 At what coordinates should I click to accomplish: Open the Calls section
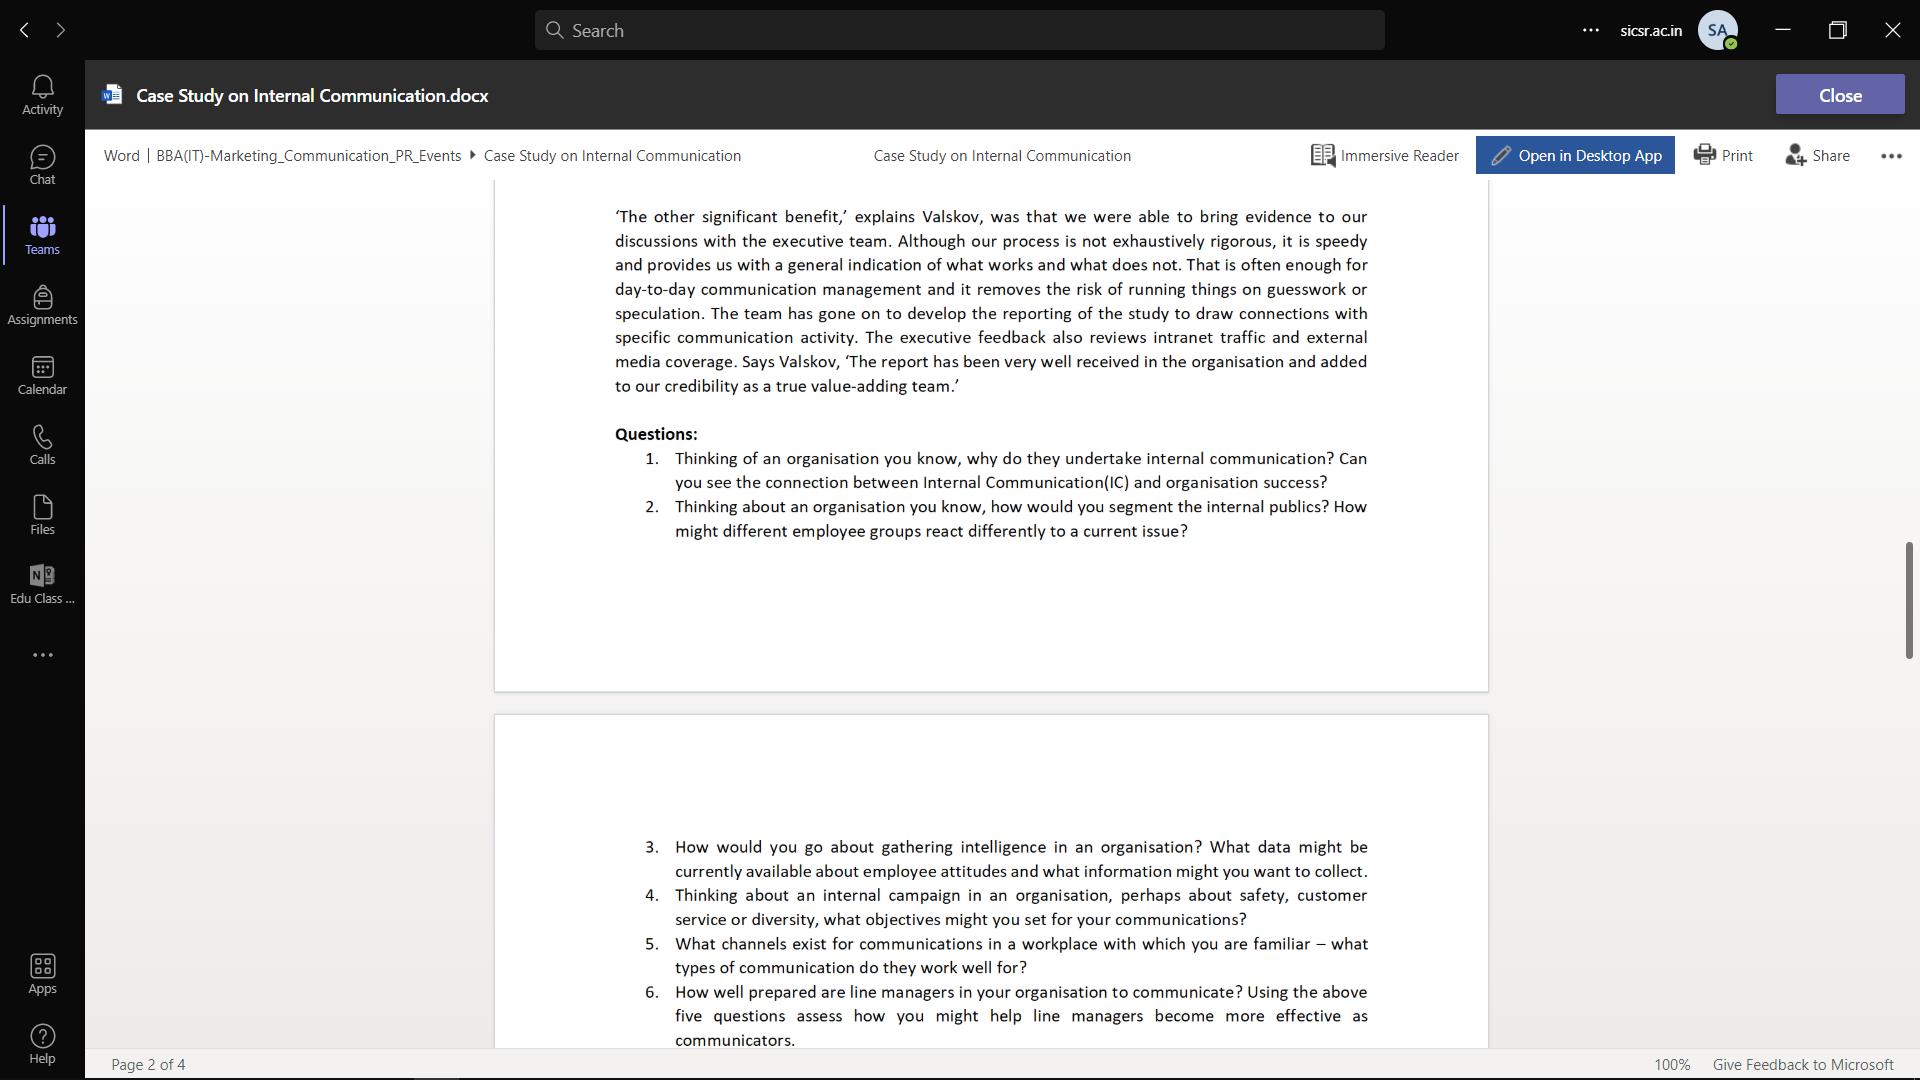(x=42, y=444)
